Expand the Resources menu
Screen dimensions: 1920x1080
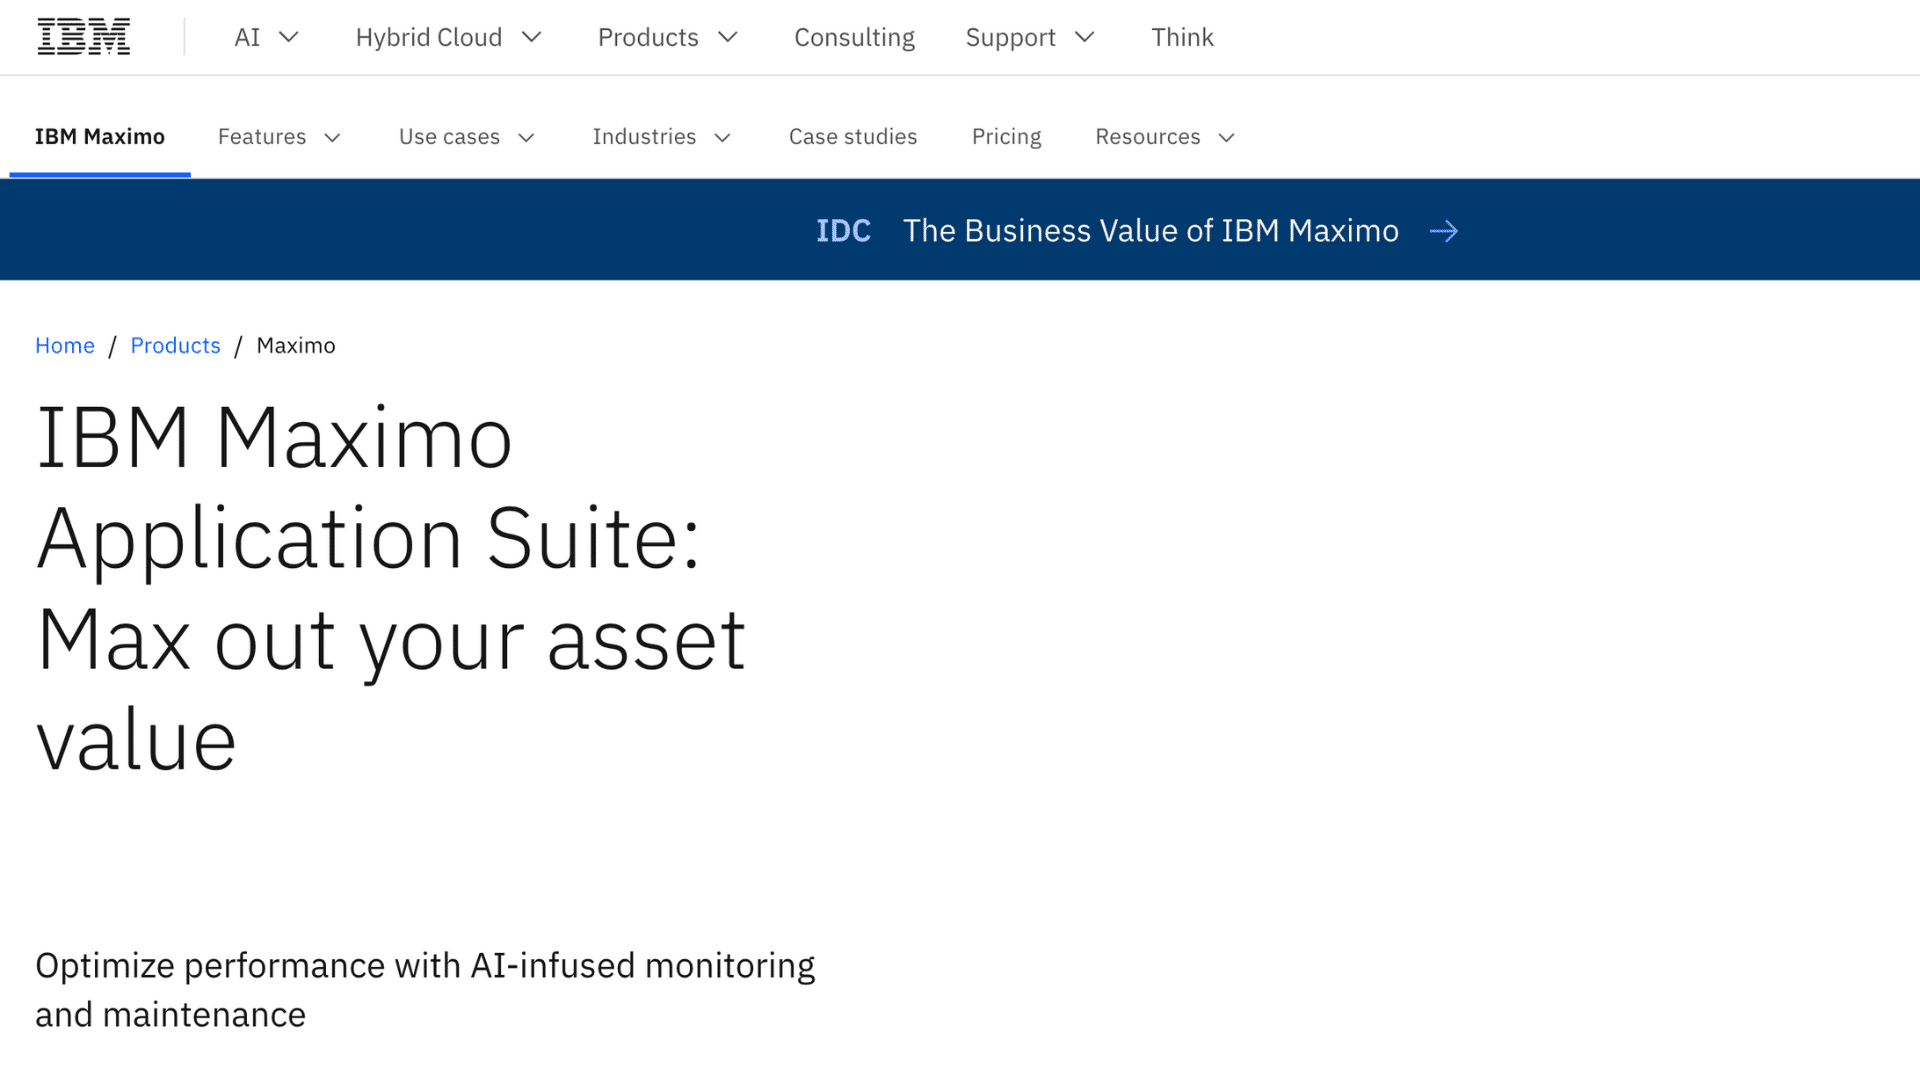pos(1227,137)
